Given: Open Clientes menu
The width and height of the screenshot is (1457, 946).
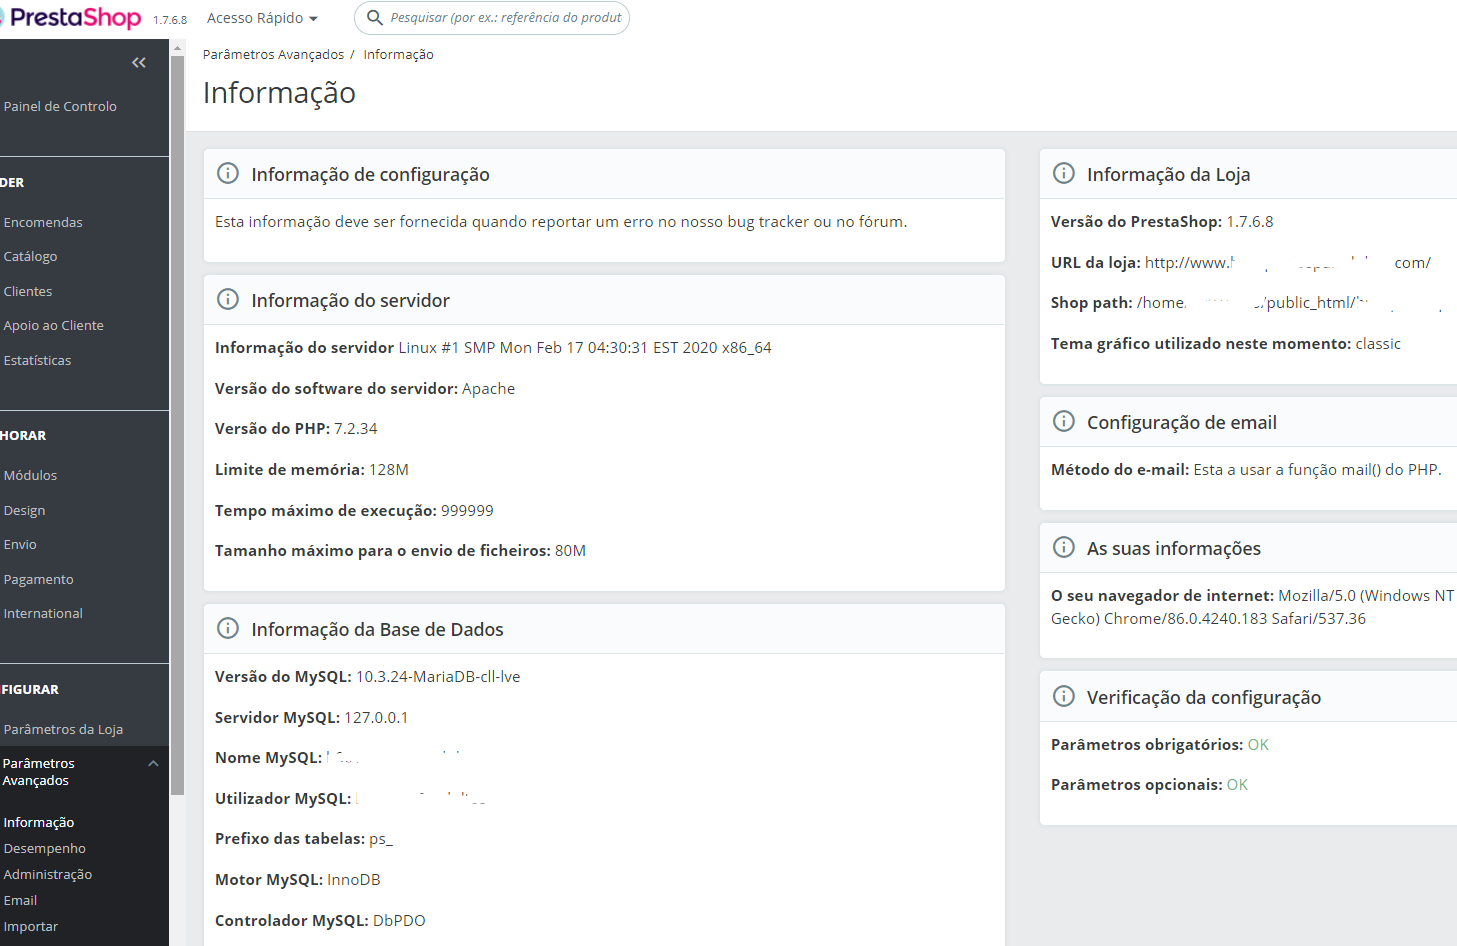Looking at the screenshot, I should pos(28,291).
